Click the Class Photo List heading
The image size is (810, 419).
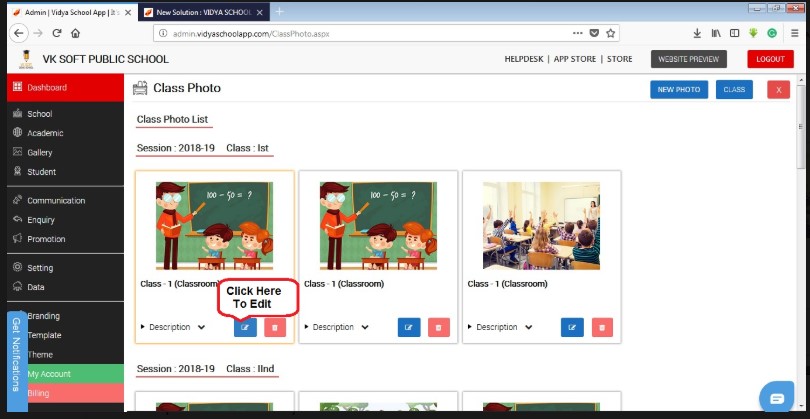coord(173,119)
